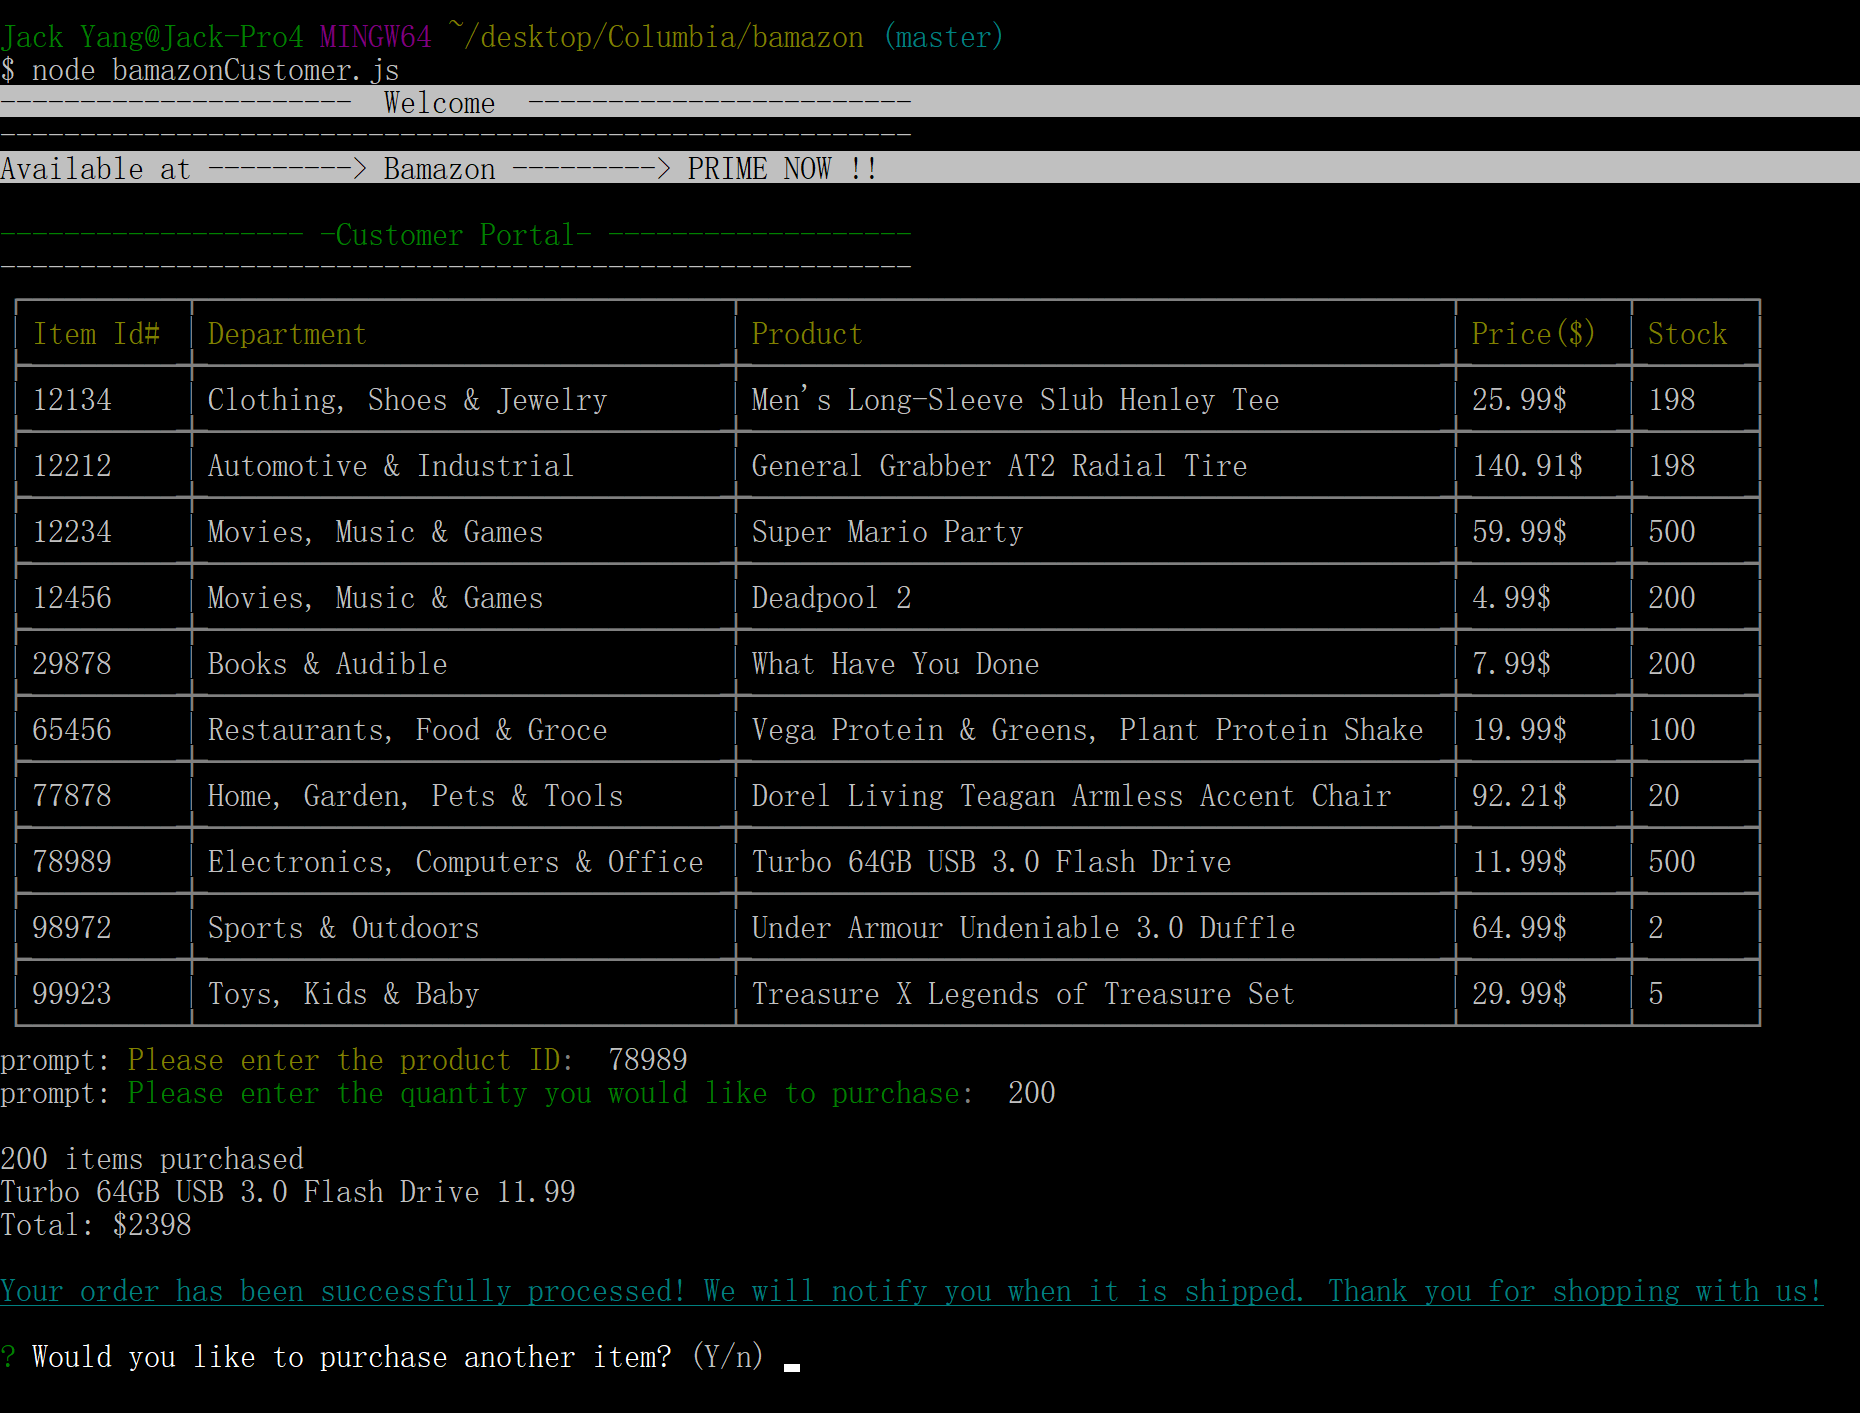Click the 19.99$ price cell
This screenshot has width=1860, height=1413.
coord(1519,730)
